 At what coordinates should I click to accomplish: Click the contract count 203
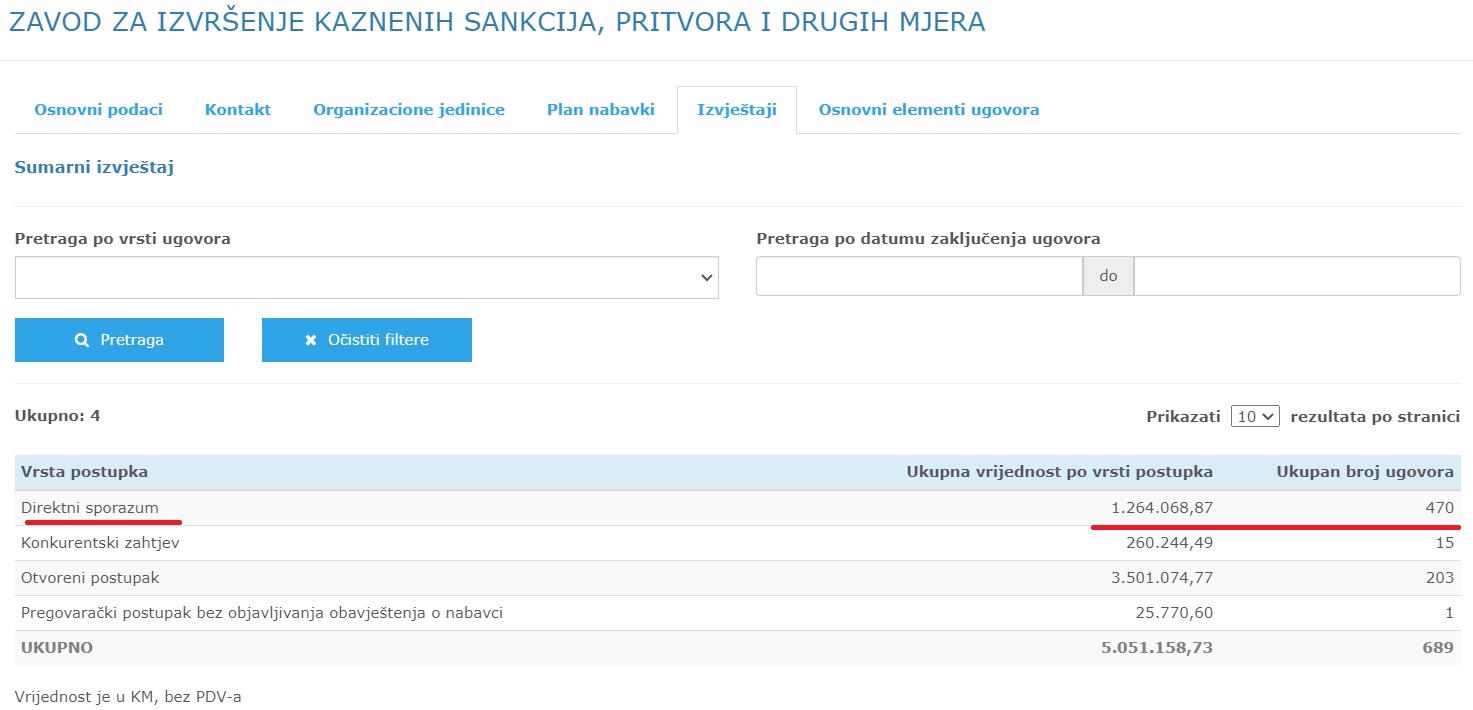point(1439,578)
